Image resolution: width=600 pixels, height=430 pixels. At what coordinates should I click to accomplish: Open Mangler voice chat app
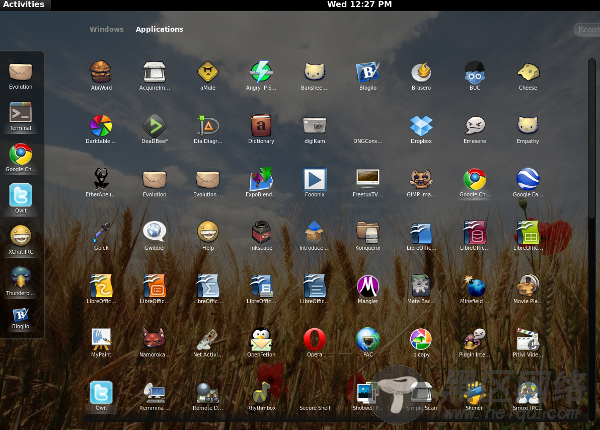pos(368,289)
